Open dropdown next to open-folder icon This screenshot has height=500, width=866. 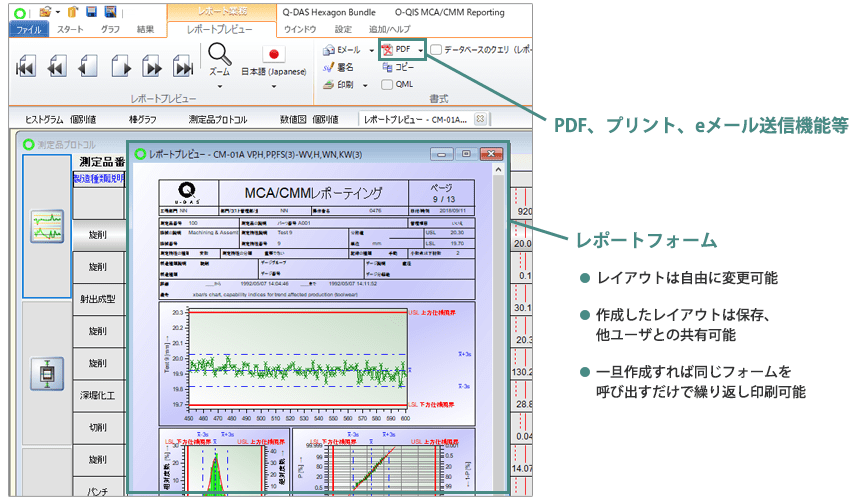57,12
